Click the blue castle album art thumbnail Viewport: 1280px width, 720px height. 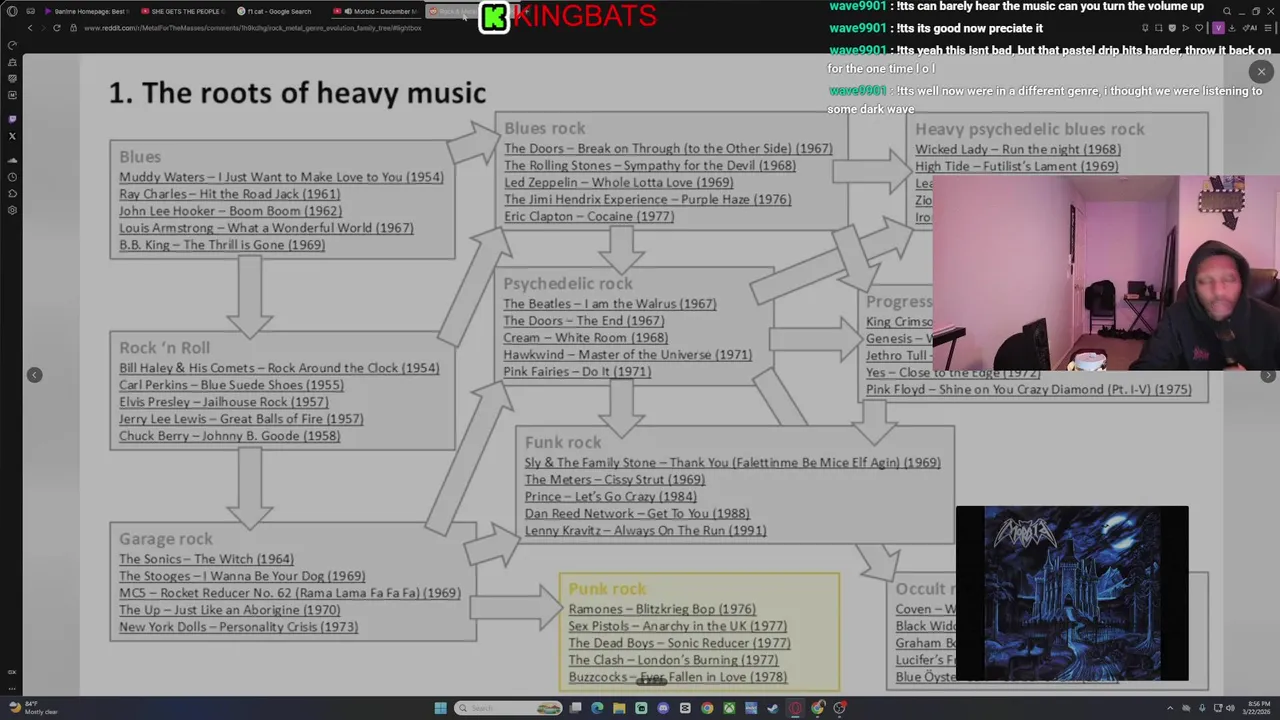pos(1072,593)
